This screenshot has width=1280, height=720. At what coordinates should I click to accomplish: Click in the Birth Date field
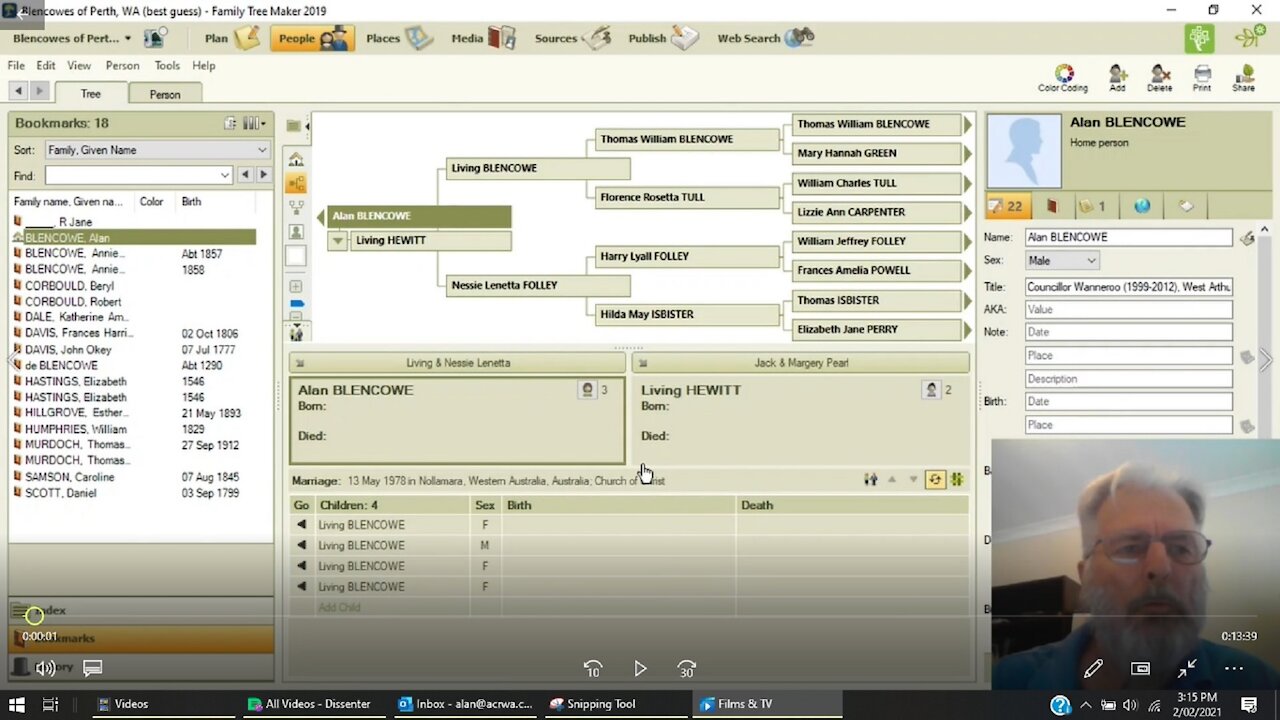point(1128,401)
